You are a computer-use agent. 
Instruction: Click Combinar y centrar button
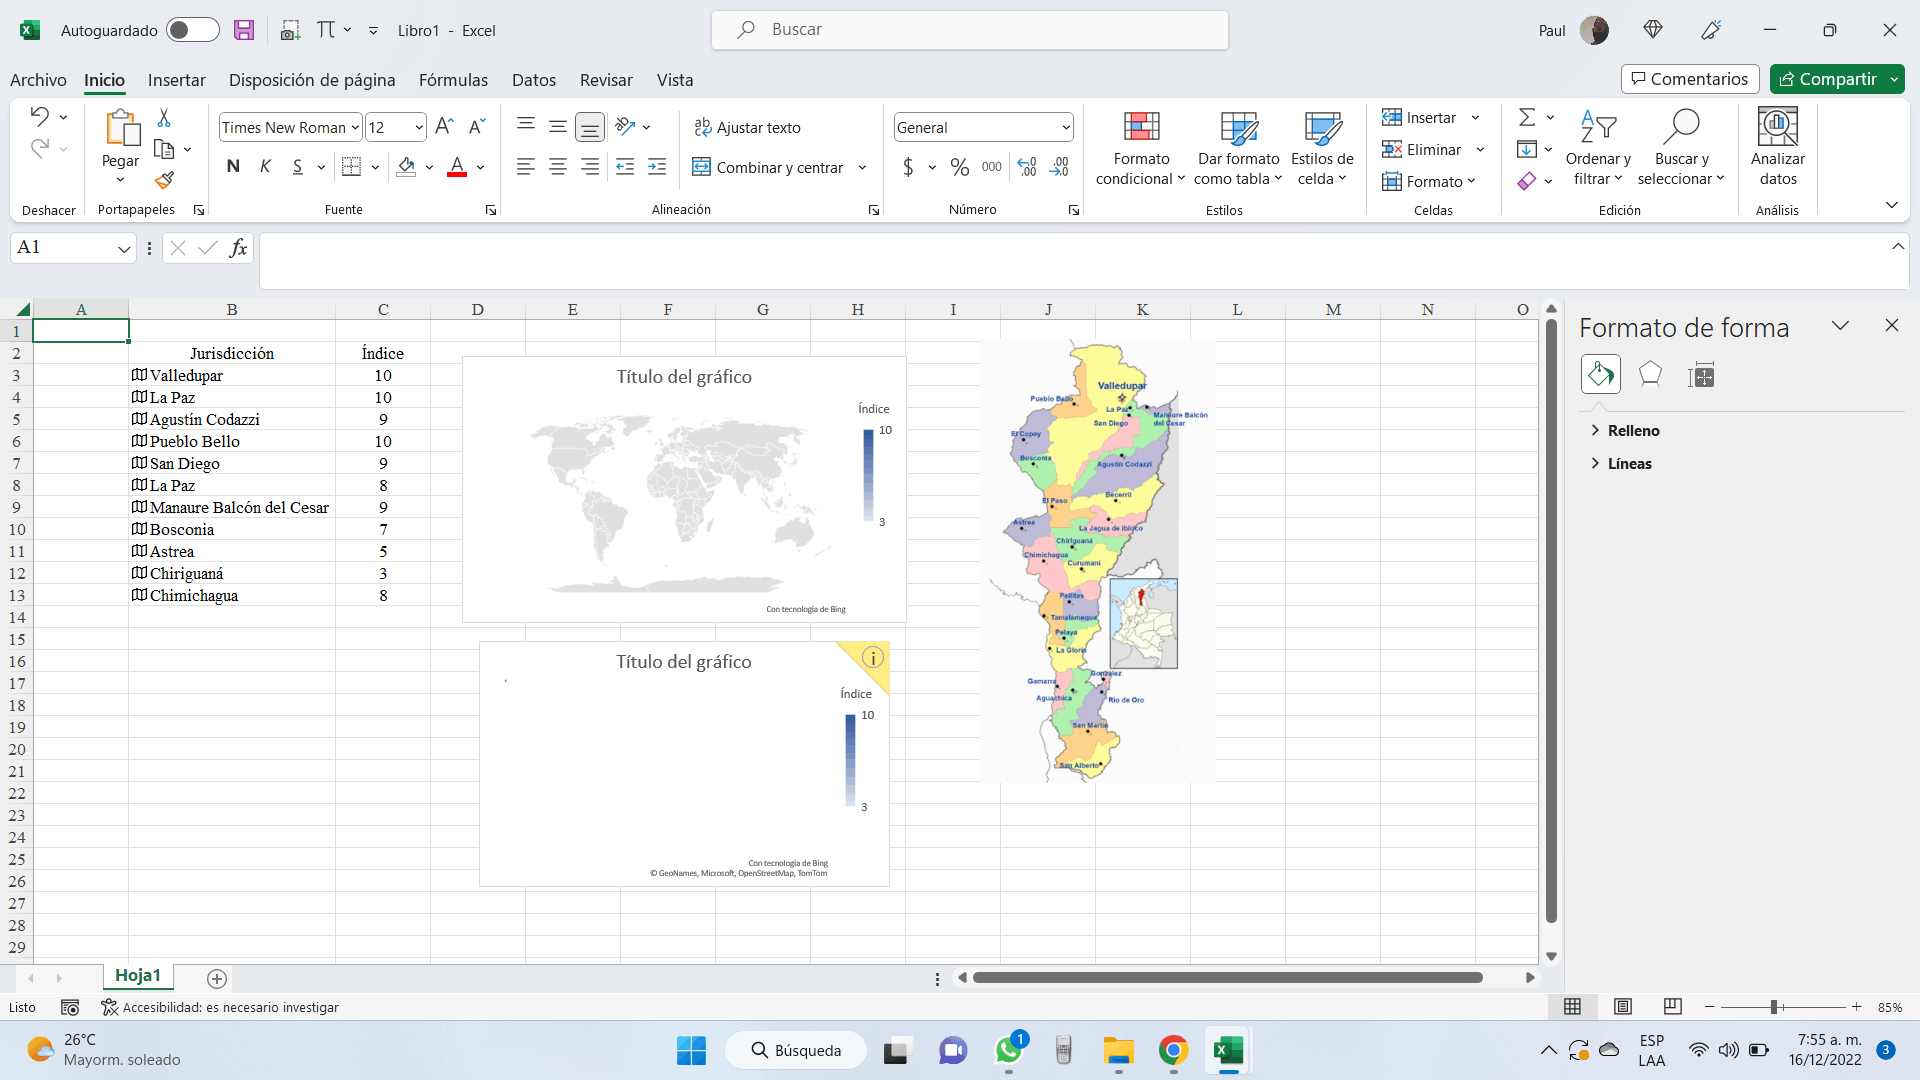[x=768, y=167]
